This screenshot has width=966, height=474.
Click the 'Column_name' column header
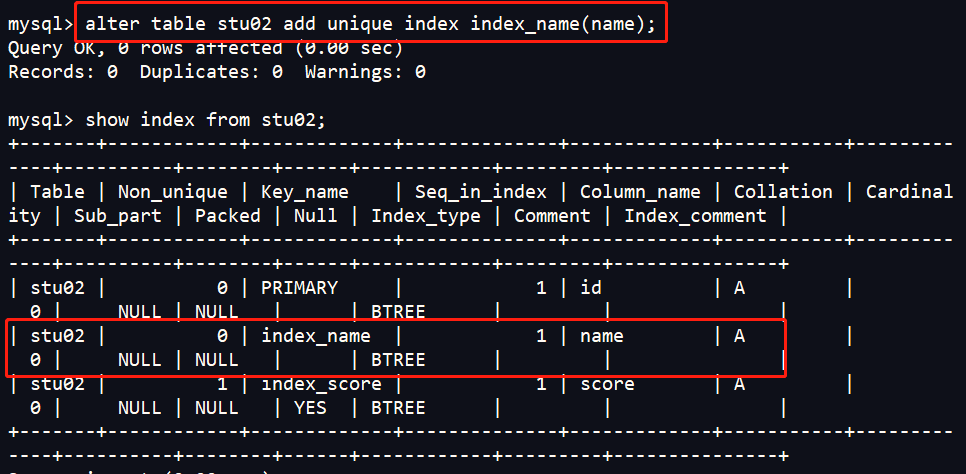(640, 192)
